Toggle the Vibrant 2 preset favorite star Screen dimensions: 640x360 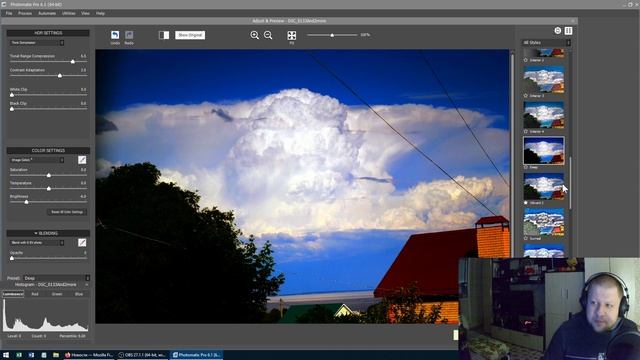click(x=526, y=203)
